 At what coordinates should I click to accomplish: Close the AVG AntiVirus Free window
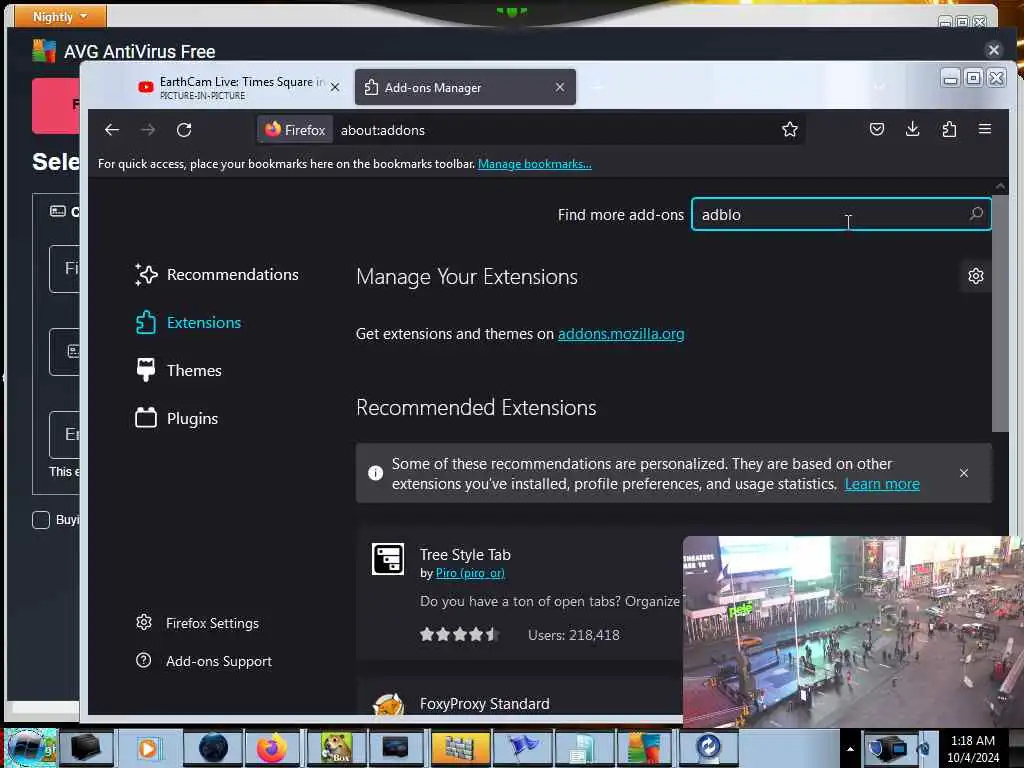point(993,50)
